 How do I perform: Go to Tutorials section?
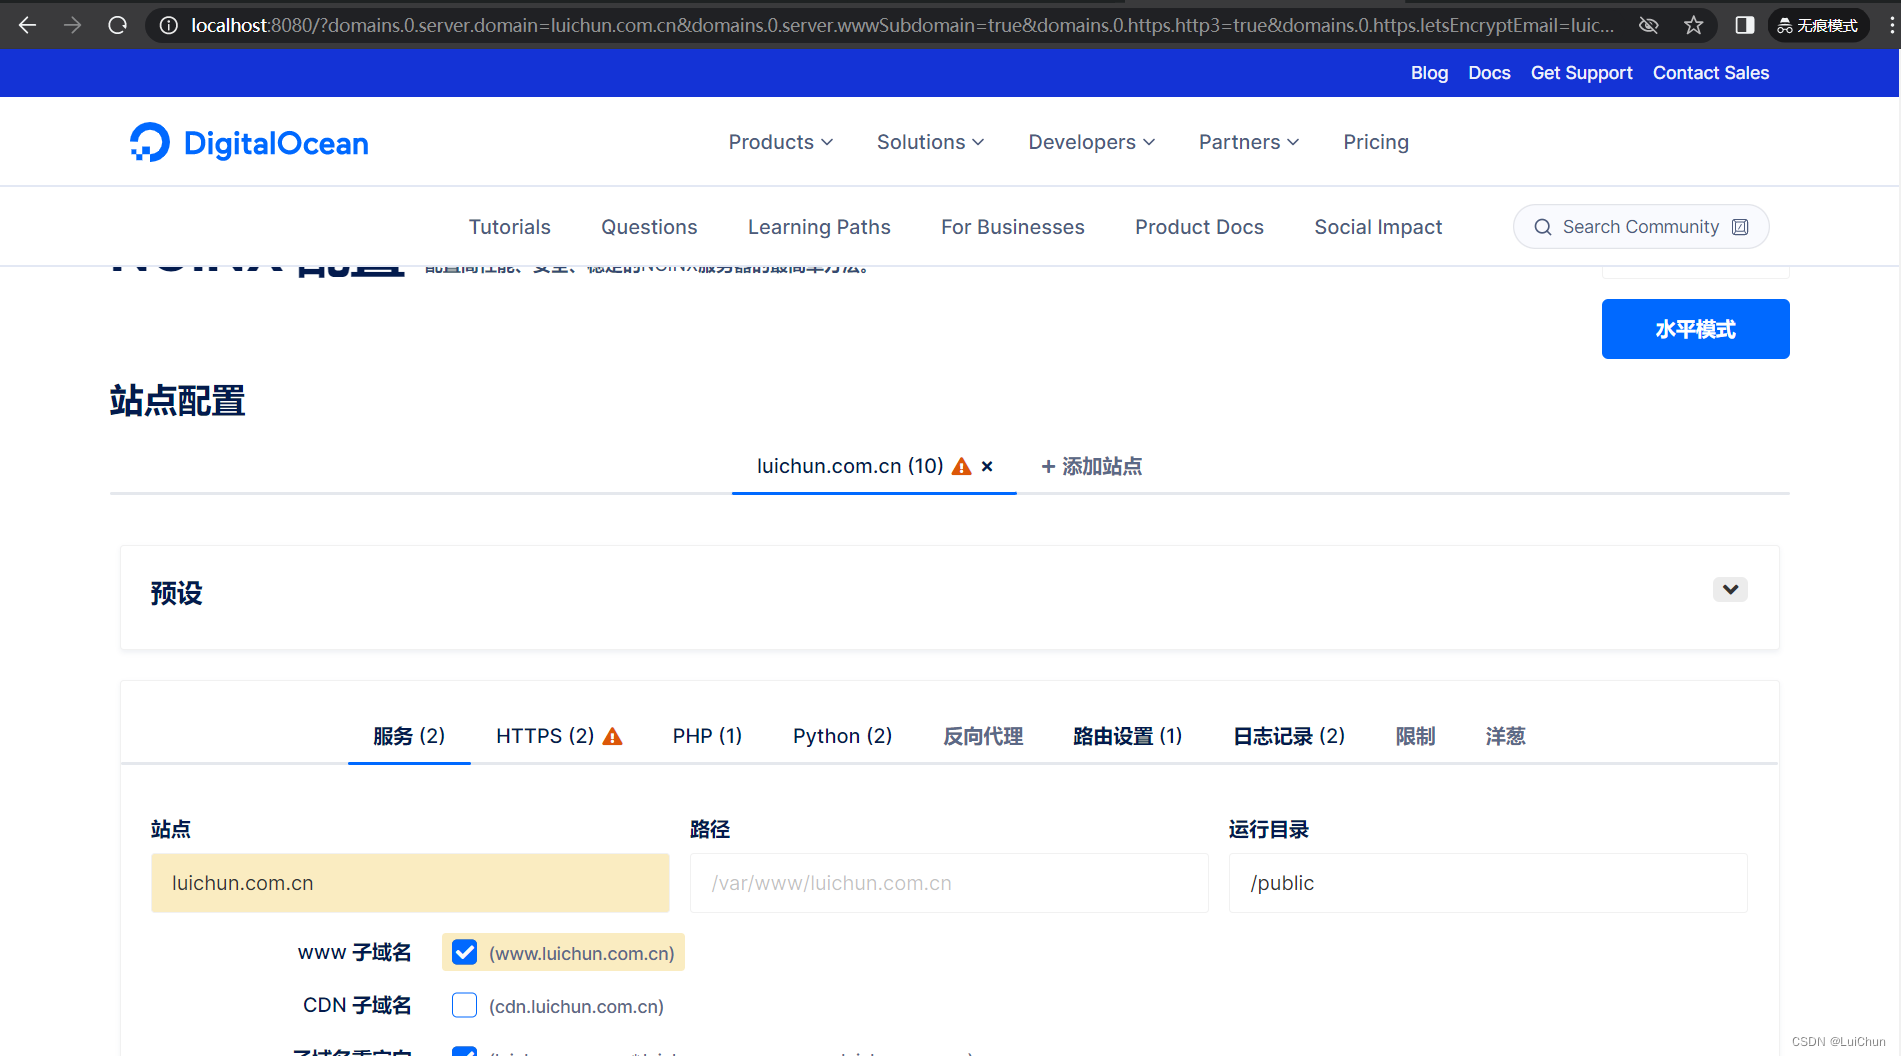509,227
